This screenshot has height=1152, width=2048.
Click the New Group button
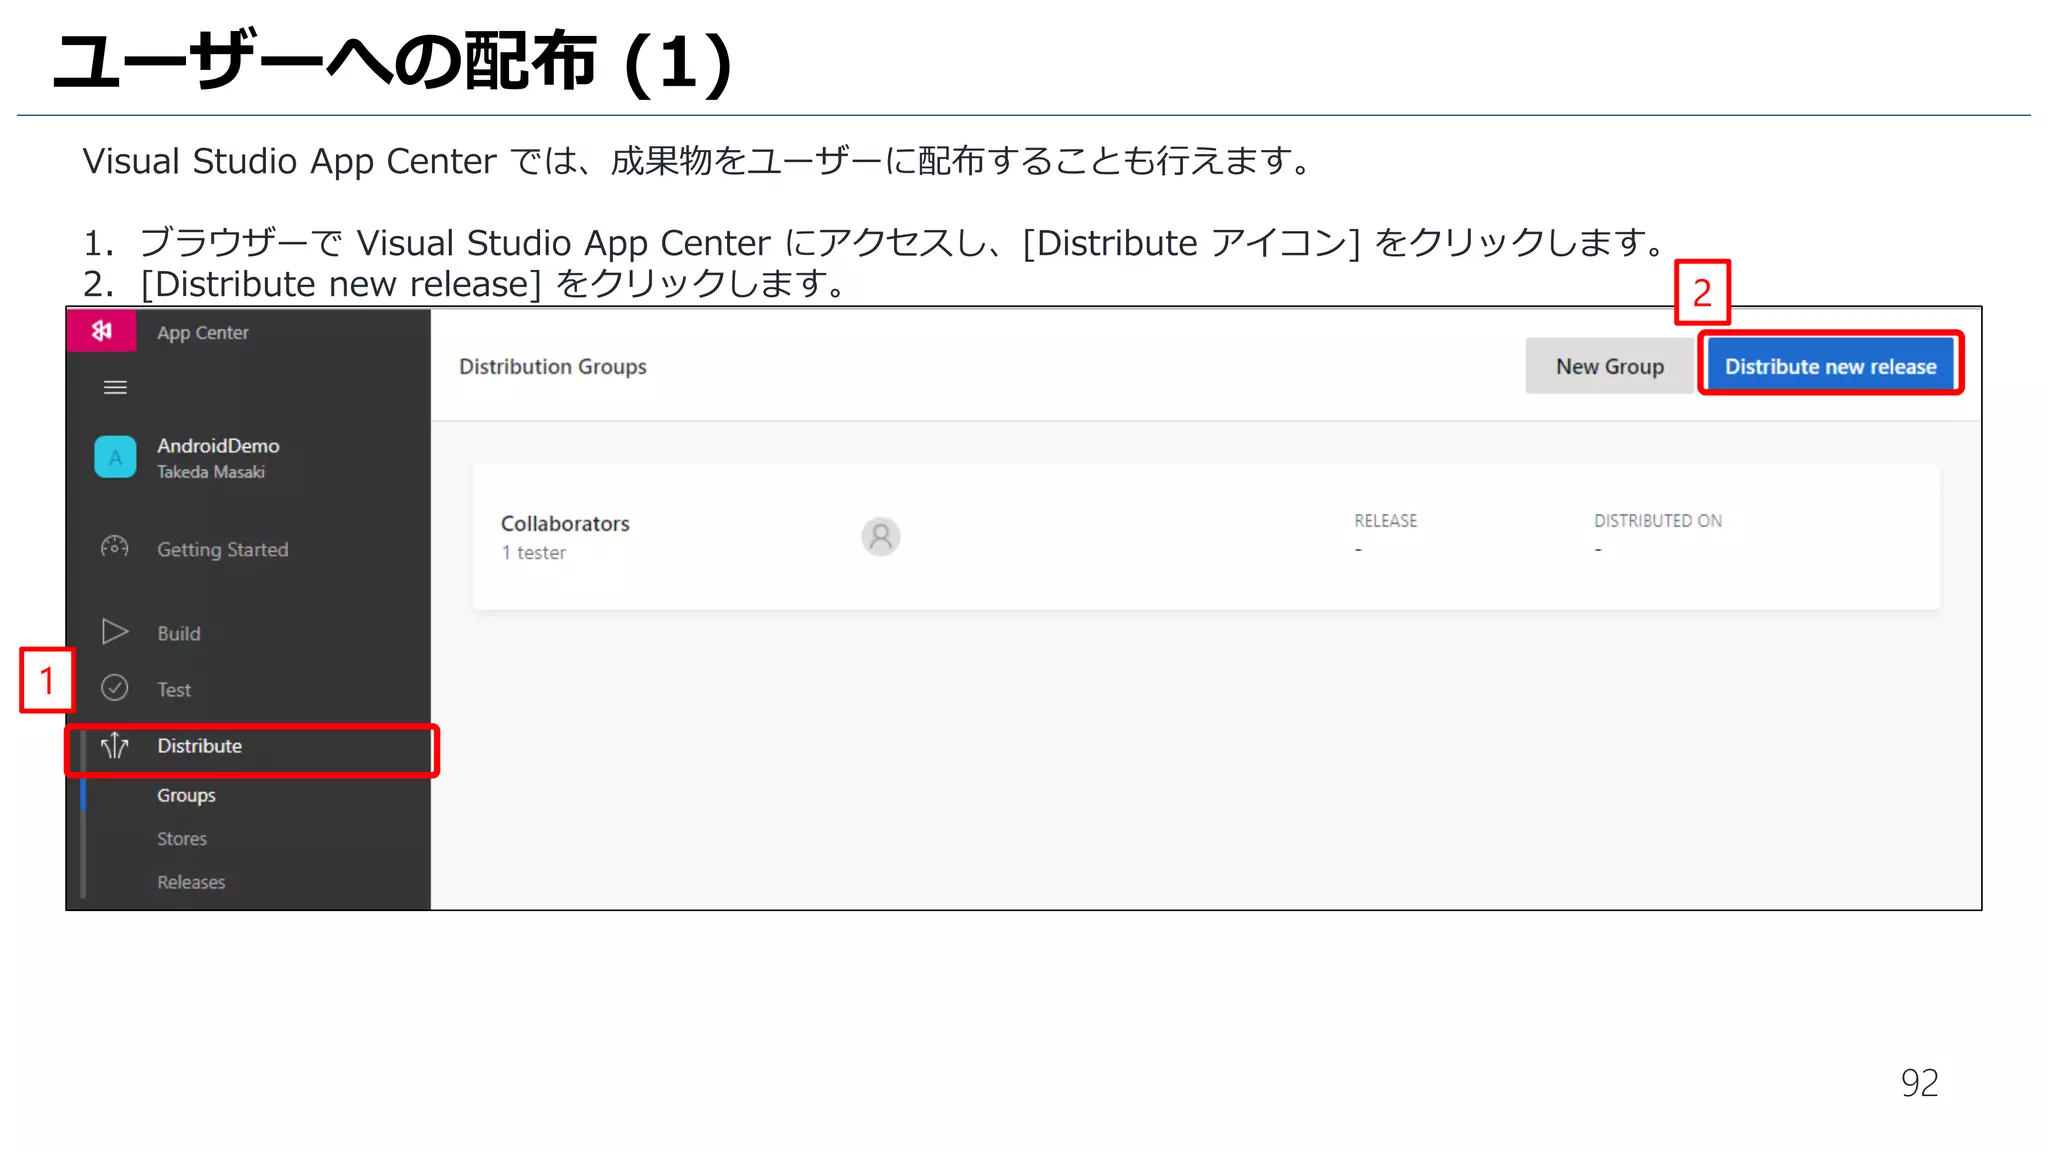click(1609, 366)
